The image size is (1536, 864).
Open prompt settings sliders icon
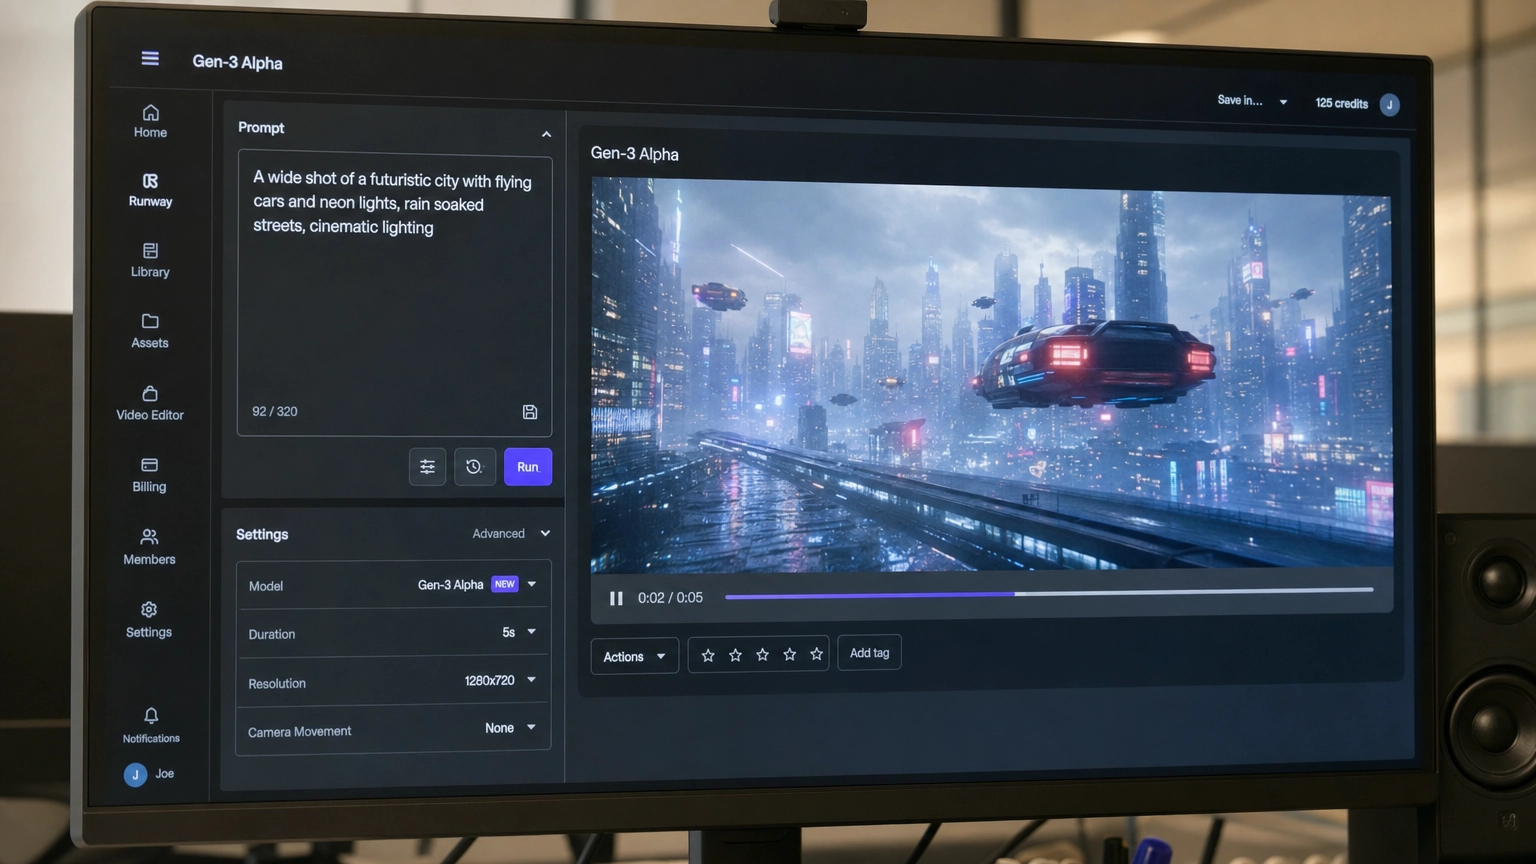point(427,467)
